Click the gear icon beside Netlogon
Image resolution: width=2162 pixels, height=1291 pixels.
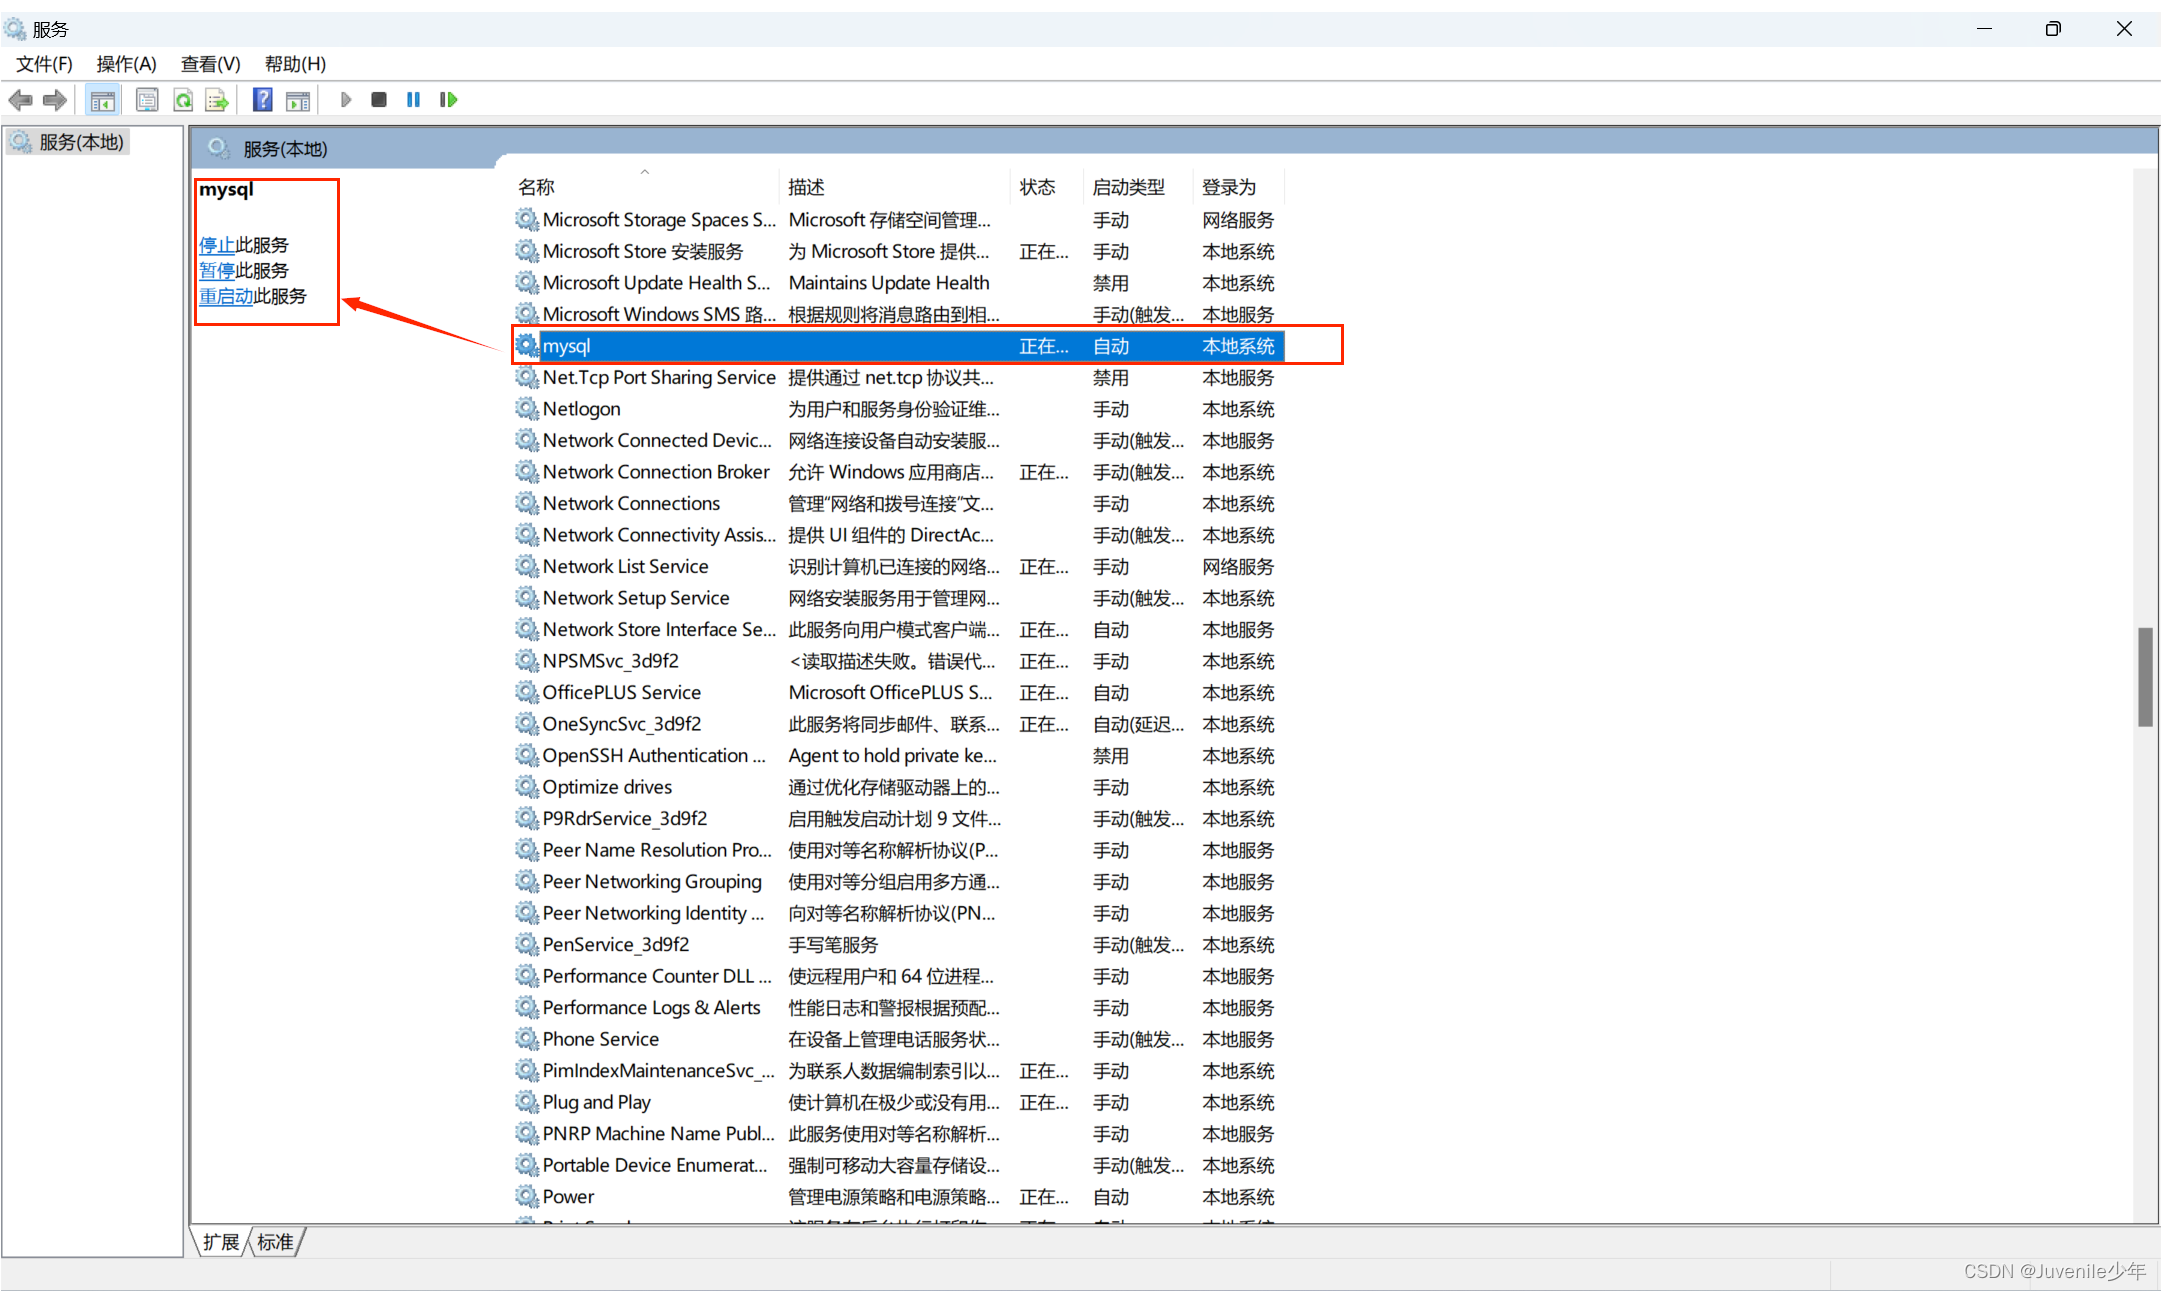[527, 409]
